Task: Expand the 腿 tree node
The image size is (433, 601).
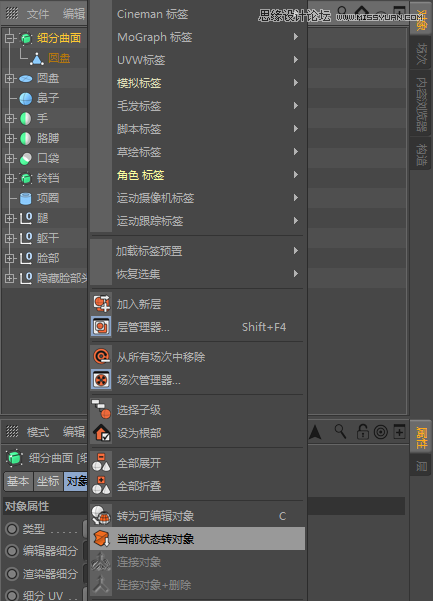Action: coord(10,218)
